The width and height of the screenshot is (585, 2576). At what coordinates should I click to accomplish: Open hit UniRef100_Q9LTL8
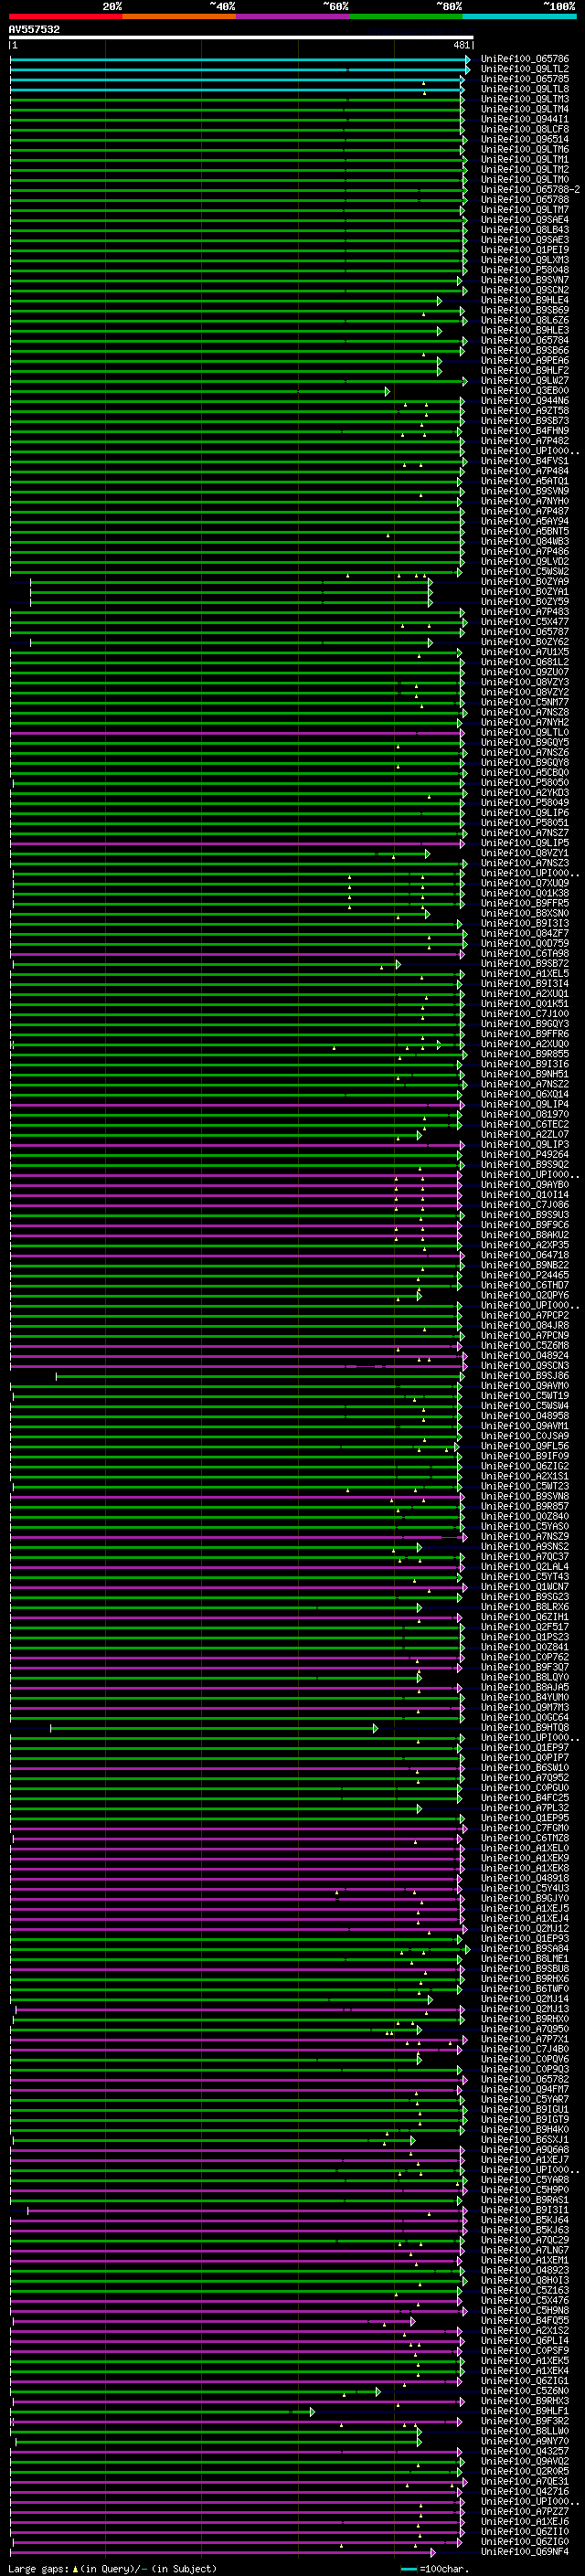click(x=525, y=89)
